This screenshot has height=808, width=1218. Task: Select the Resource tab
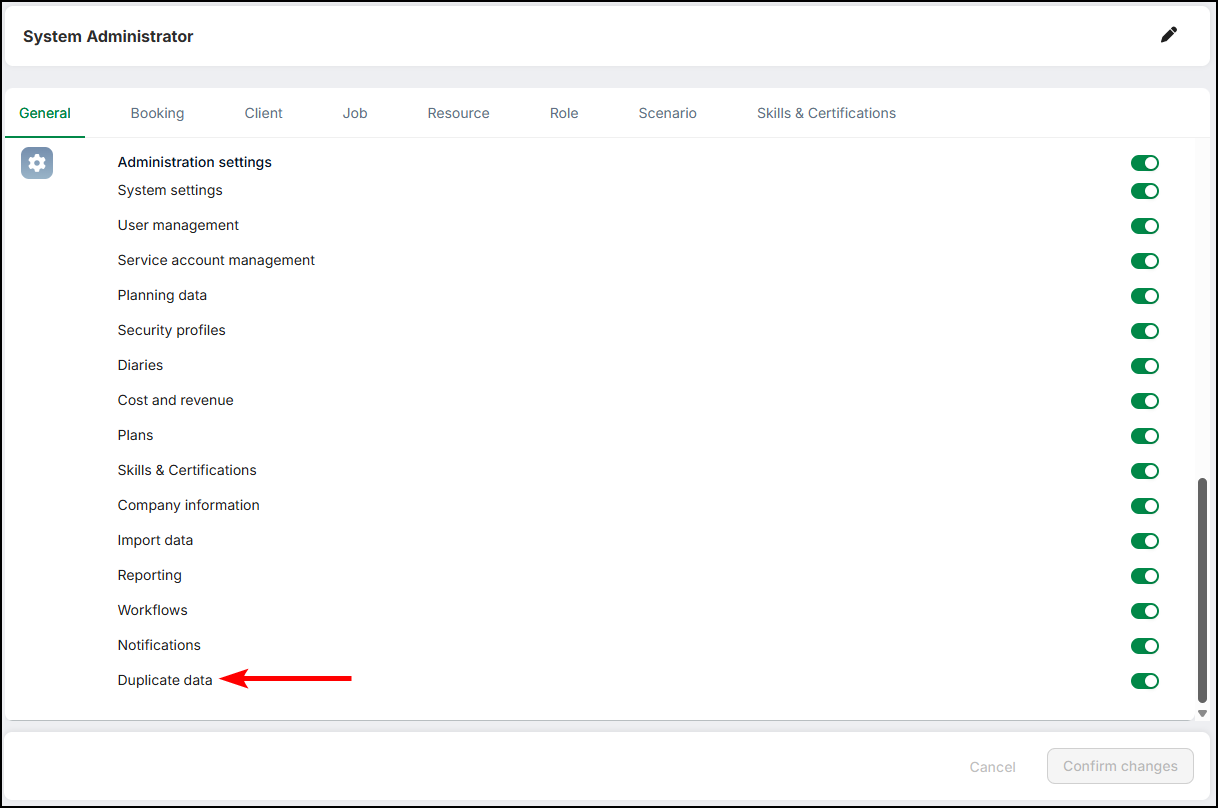pos(458,113)
